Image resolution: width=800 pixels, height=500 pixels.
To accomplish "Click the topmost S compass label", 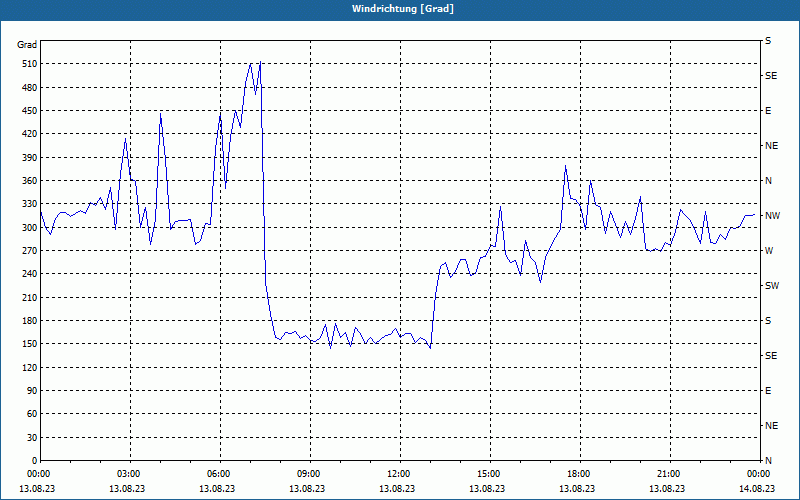I will pyautogui.click(x=768, y=41).
